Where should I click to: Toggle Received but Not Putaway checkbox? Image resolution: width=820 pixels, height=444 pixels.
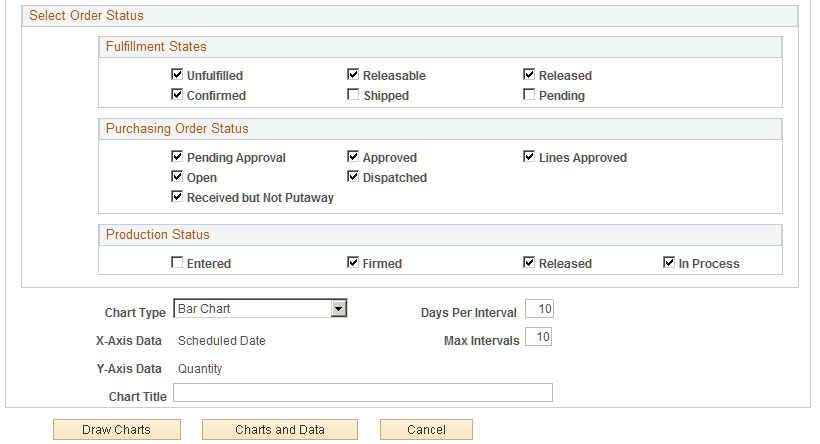(177, 197)
